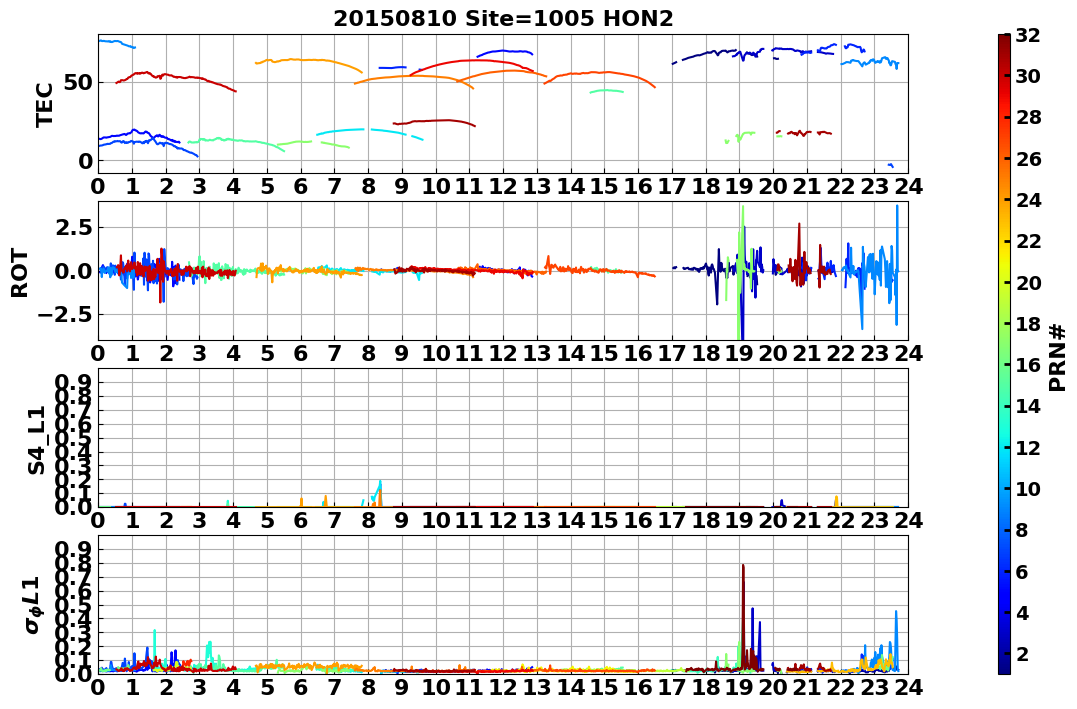Select colorbar tick label 14
This screenshot has width=1077, height=709.
click(x=1028, y=405)
